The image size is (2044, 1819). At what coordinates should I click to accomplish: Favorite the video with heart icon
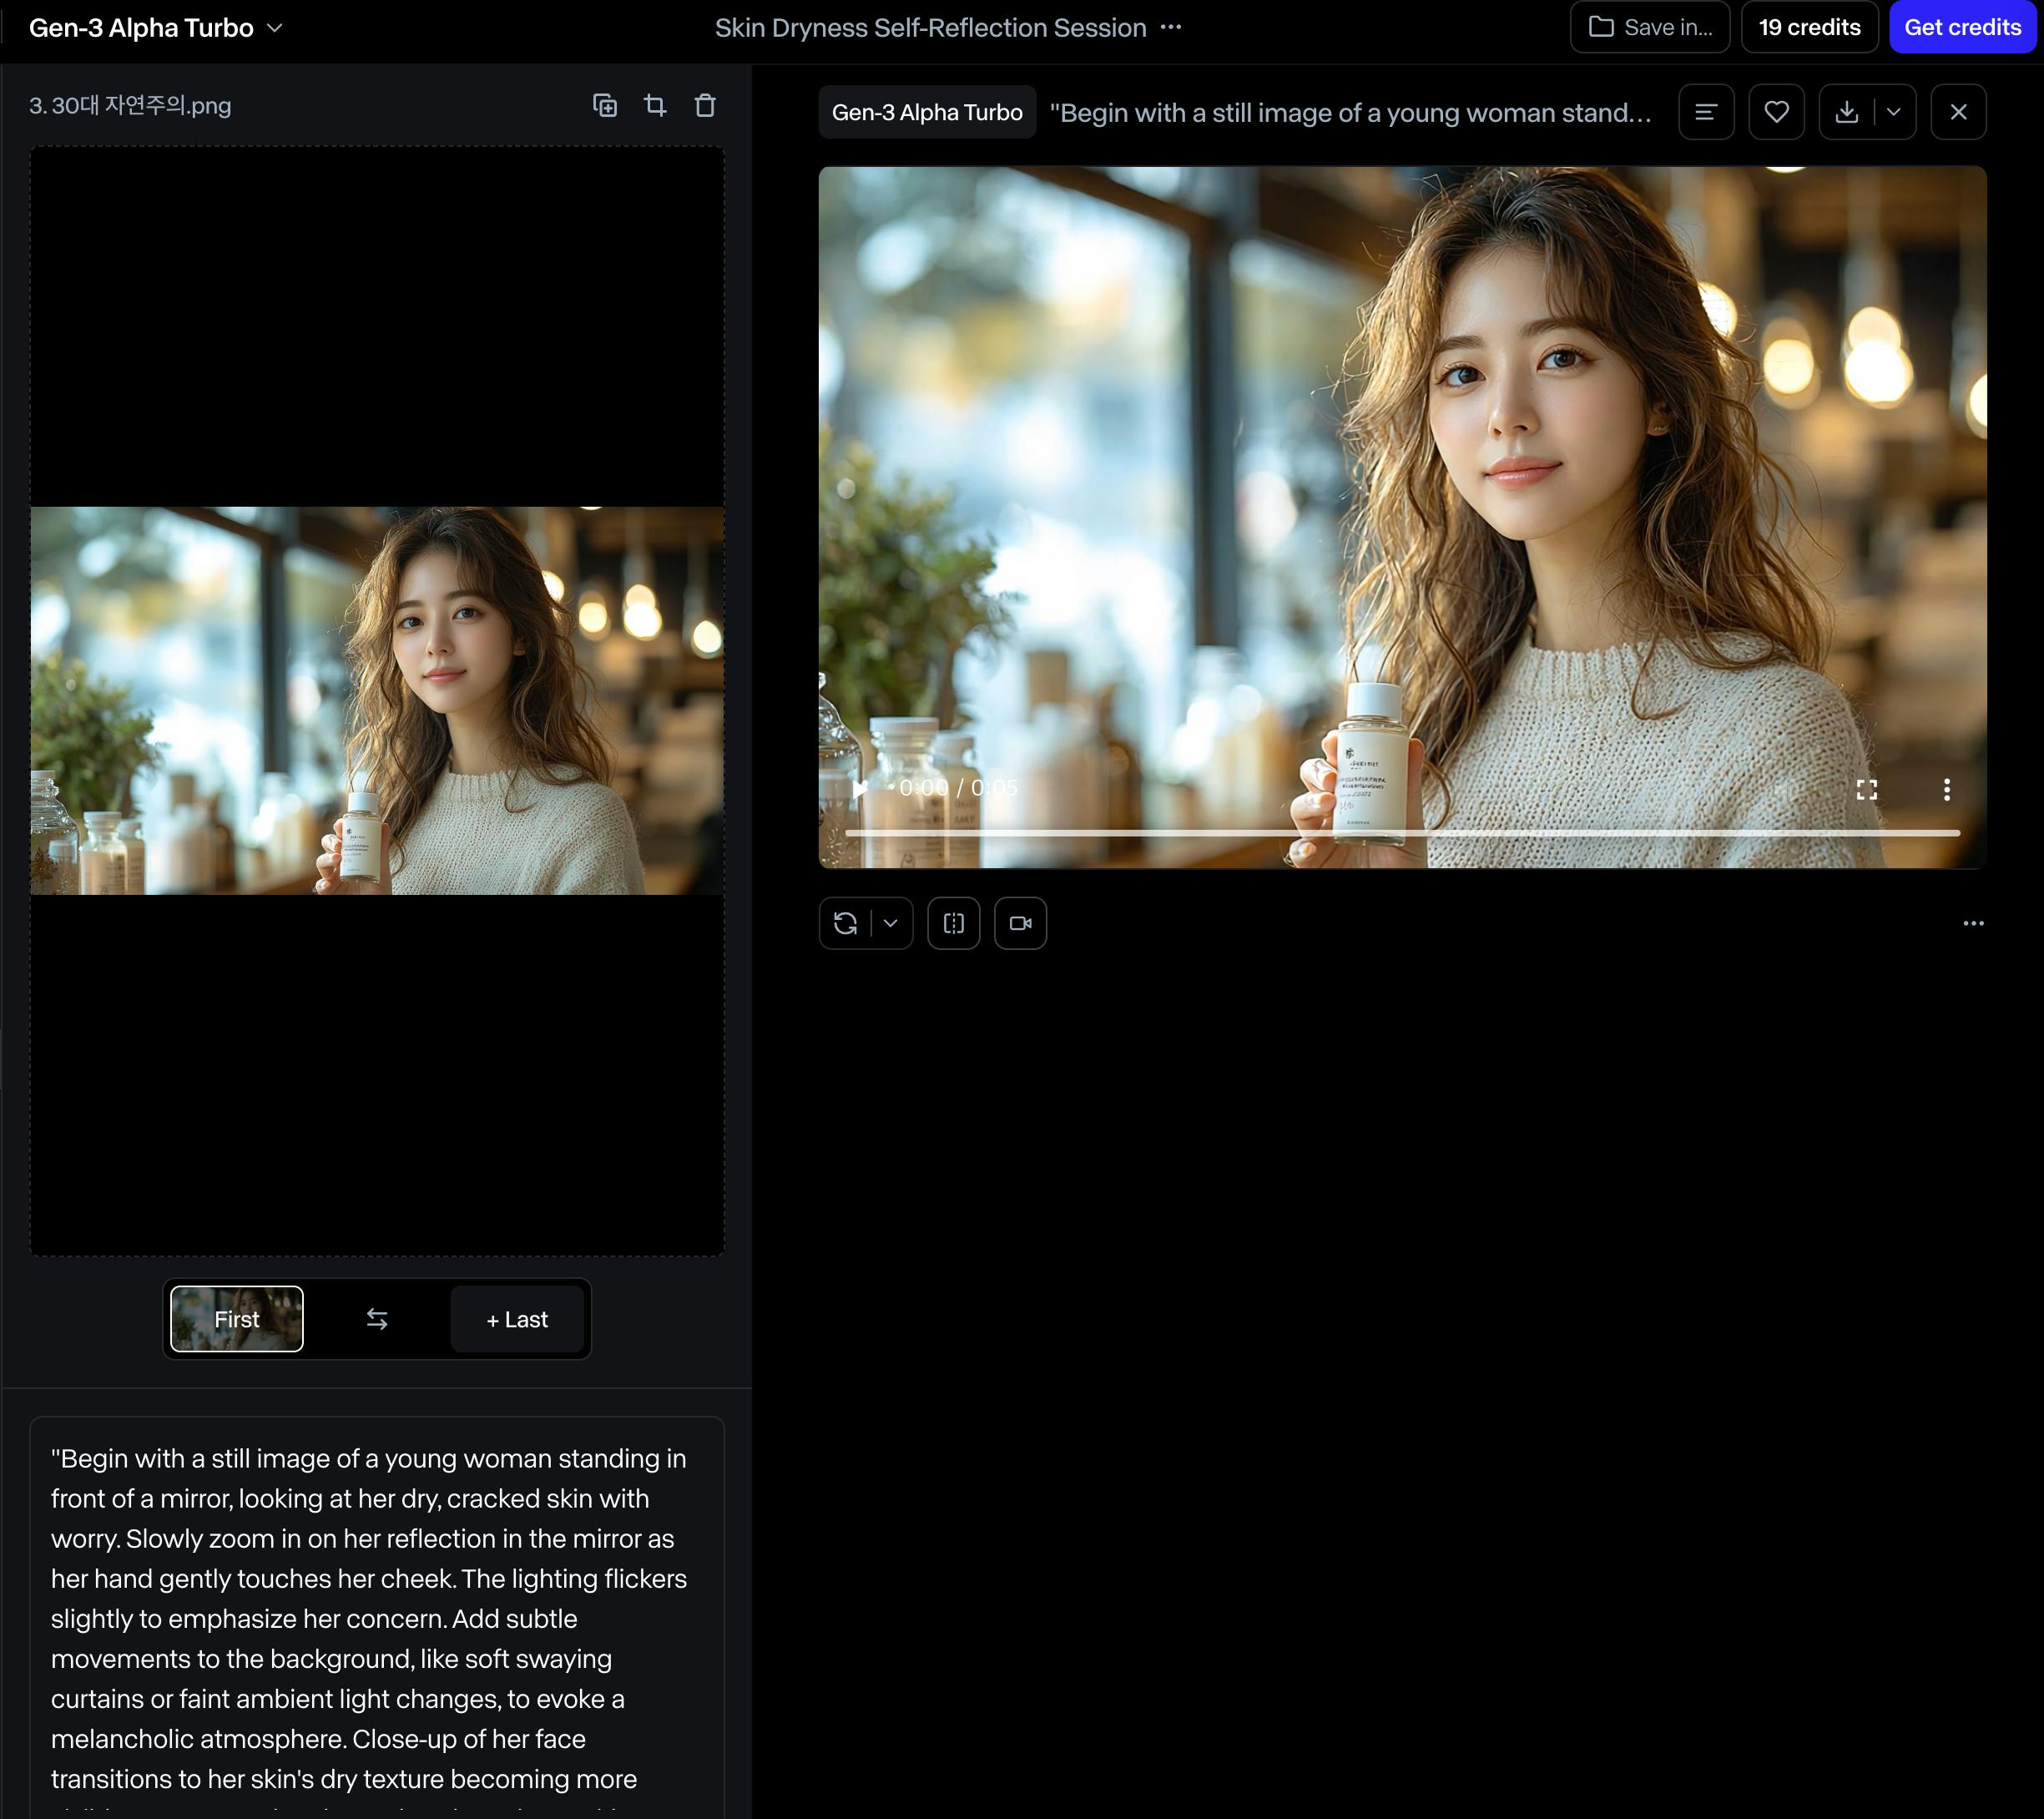click(x=1776, y=112)
